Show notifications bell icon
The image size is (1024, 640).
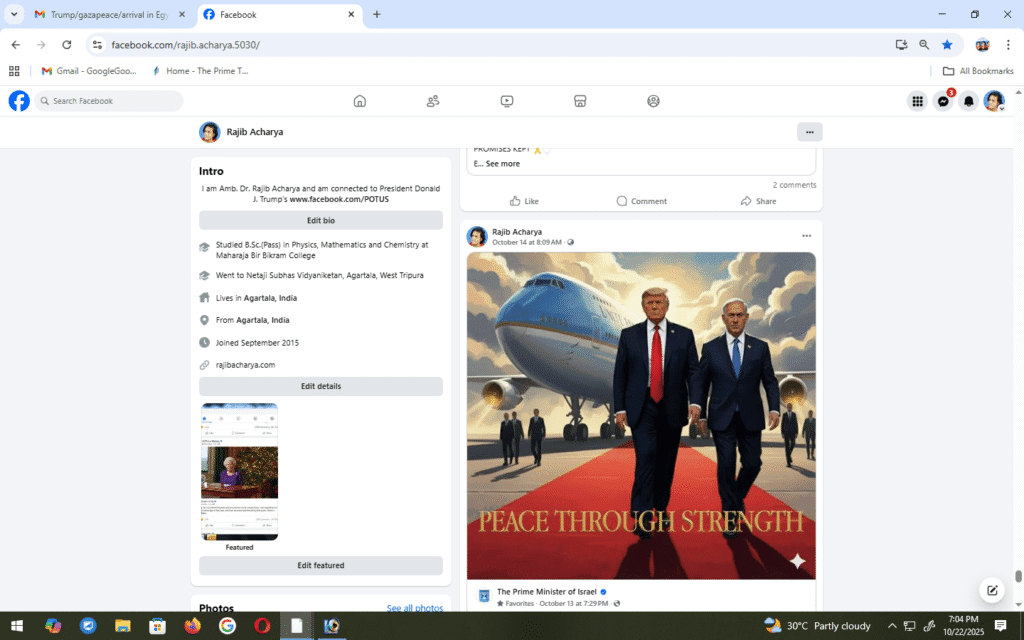click(968, 101)
